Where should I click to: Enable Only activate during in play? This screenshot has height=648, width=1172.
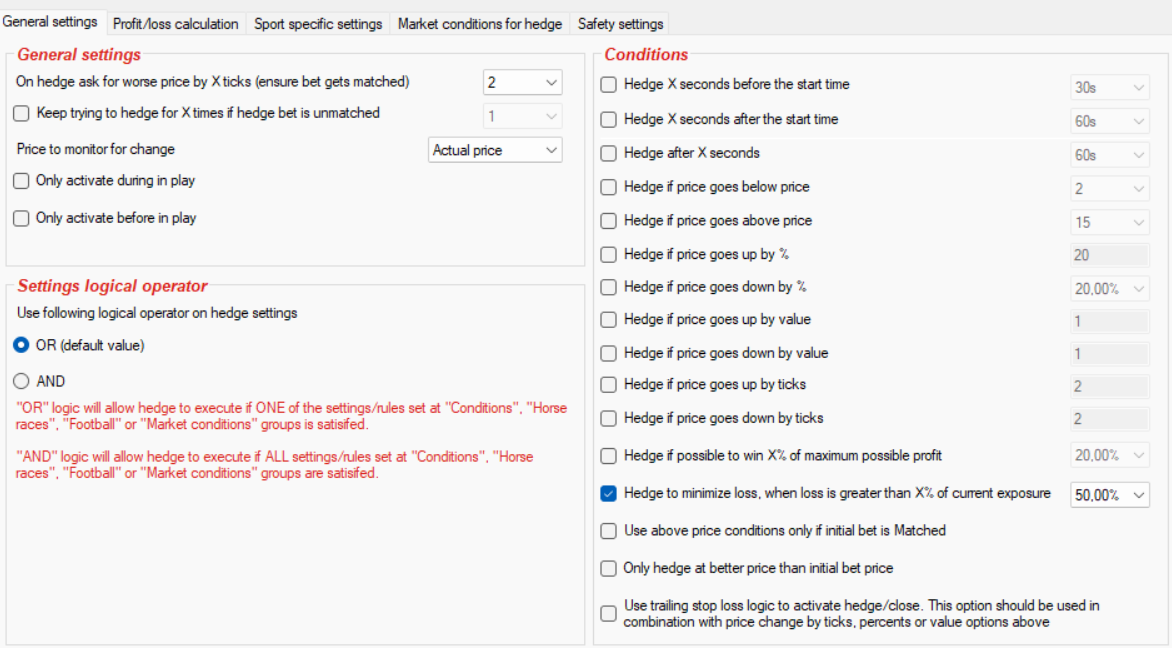(x=21, y=182)
